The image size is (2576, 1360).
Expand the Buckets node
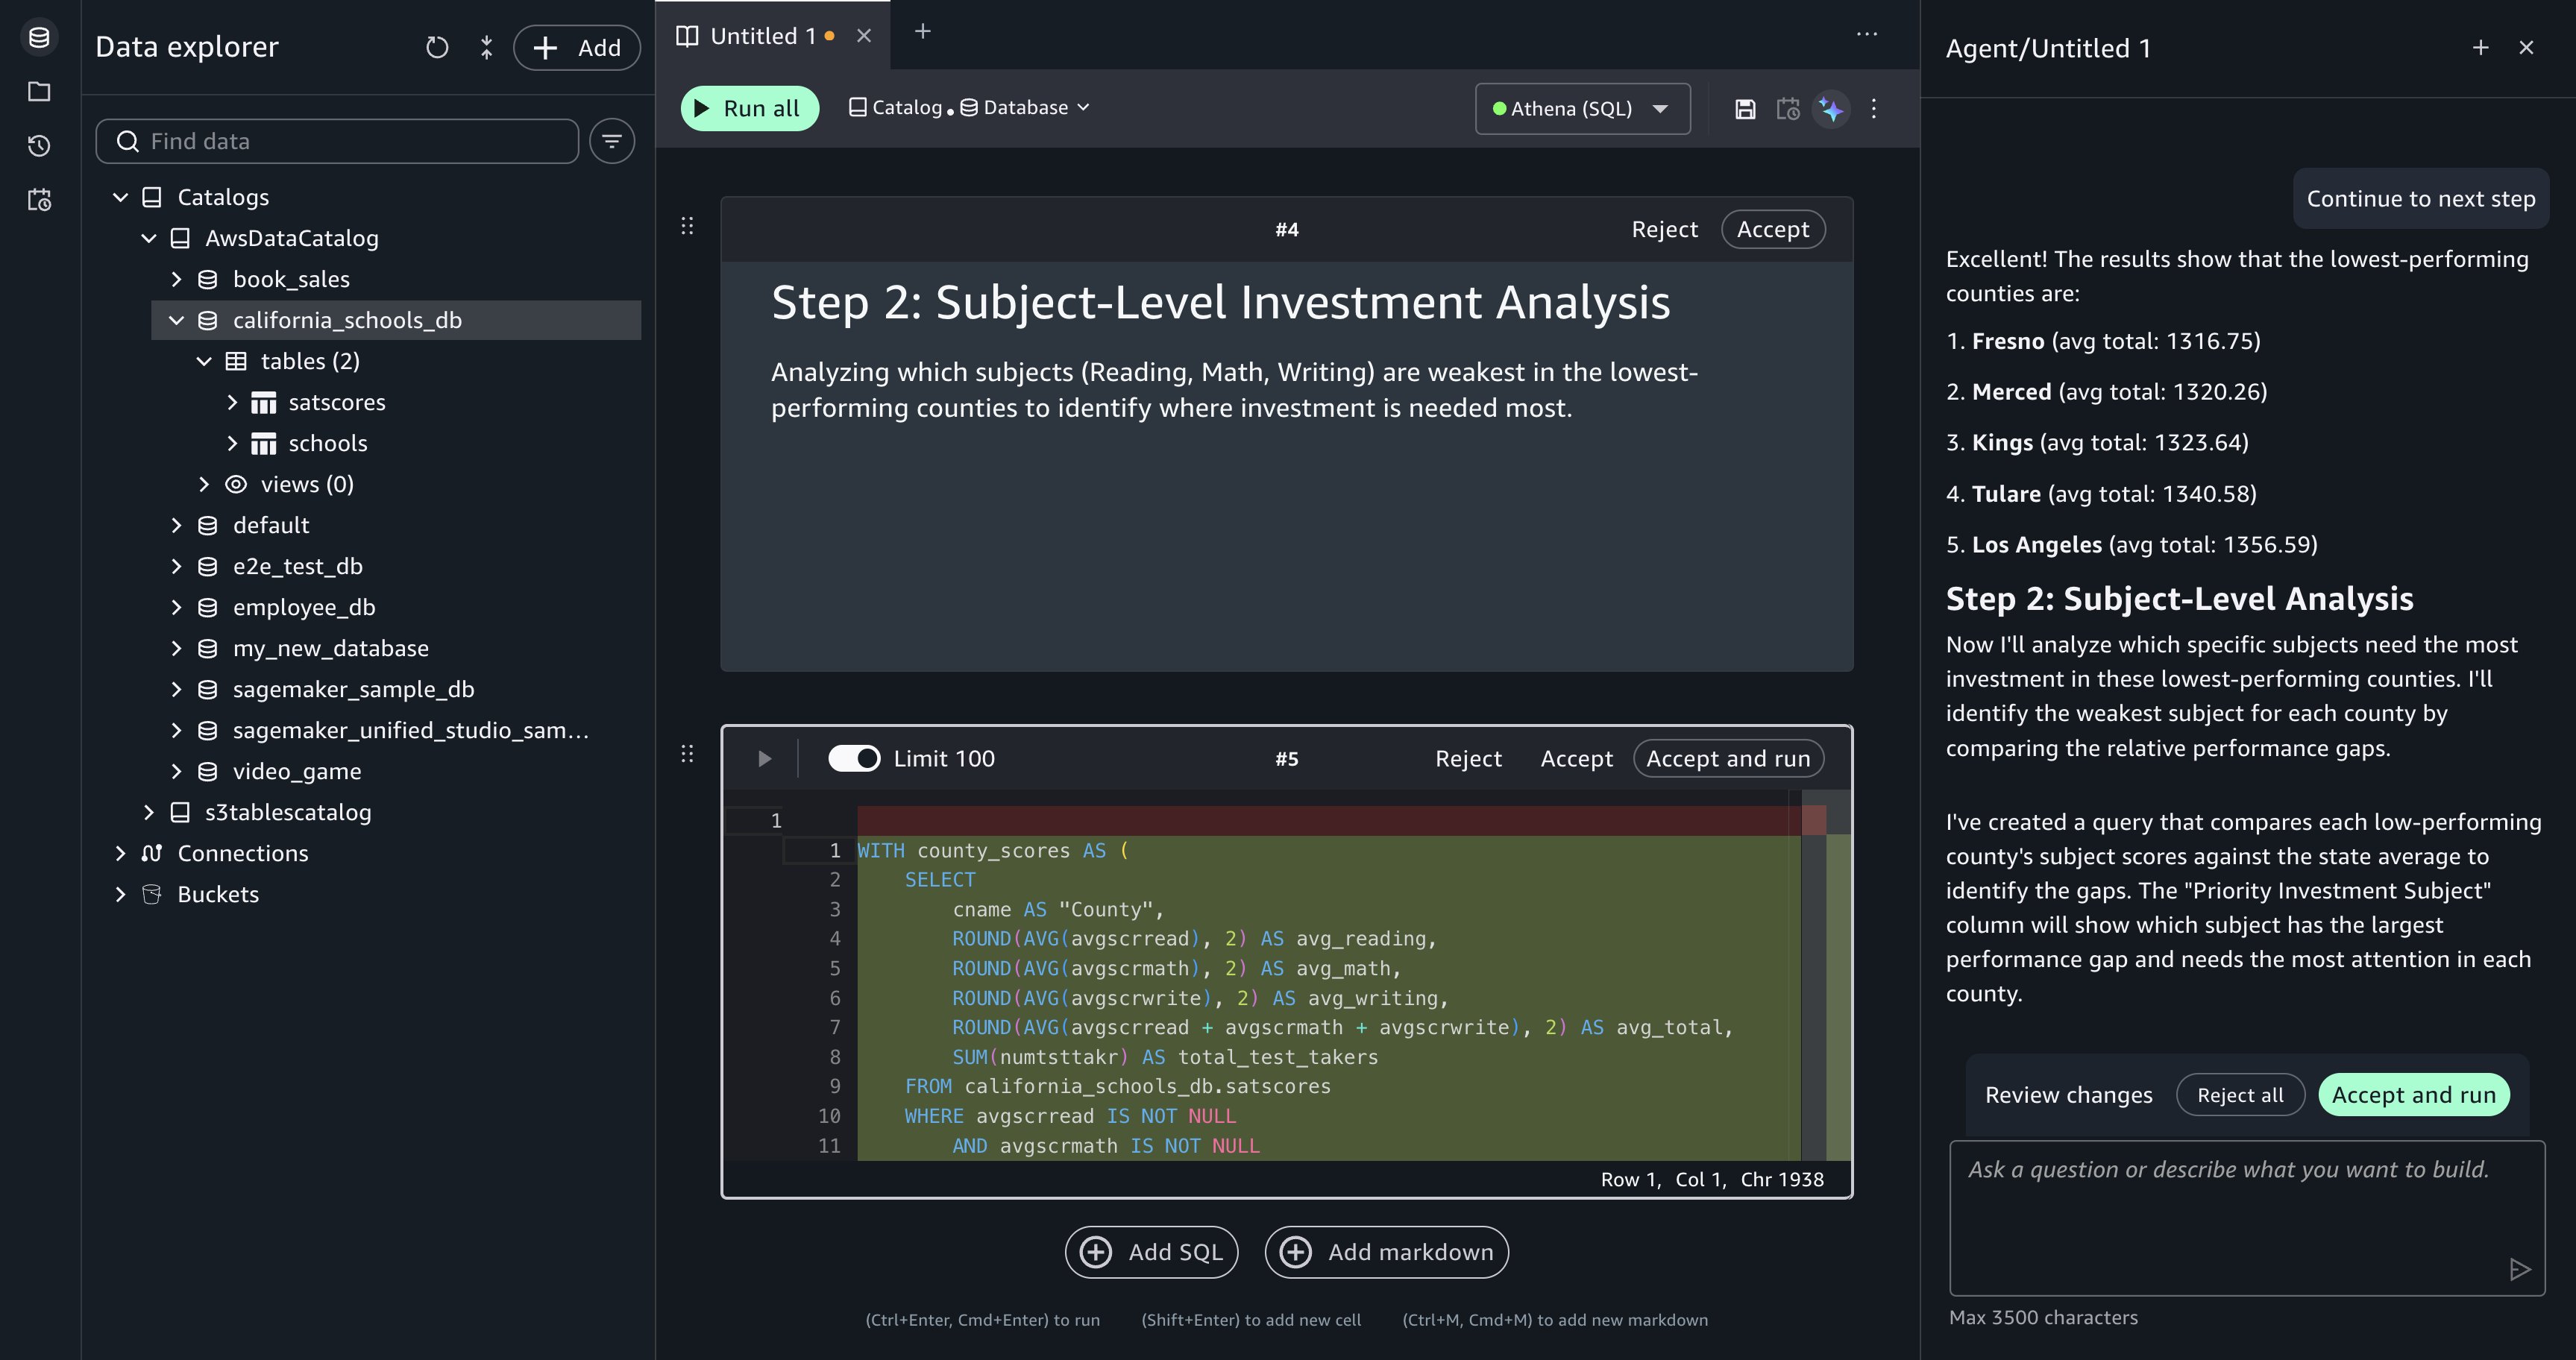coord(120,894)
